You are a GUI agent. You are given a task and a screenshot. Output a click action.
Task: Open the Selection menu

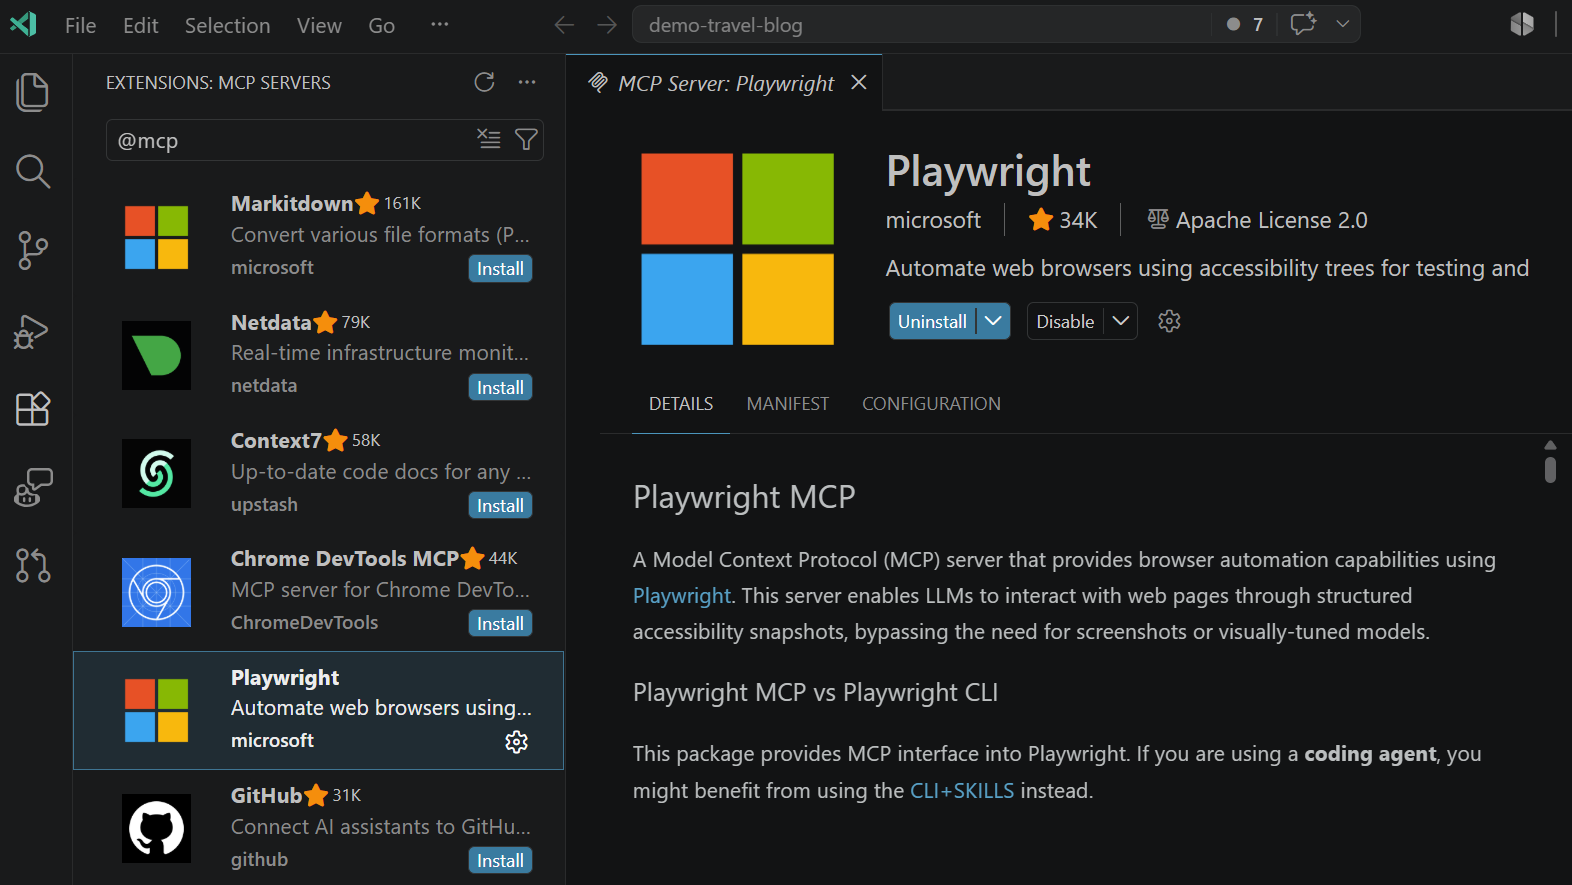coord(227,25)
